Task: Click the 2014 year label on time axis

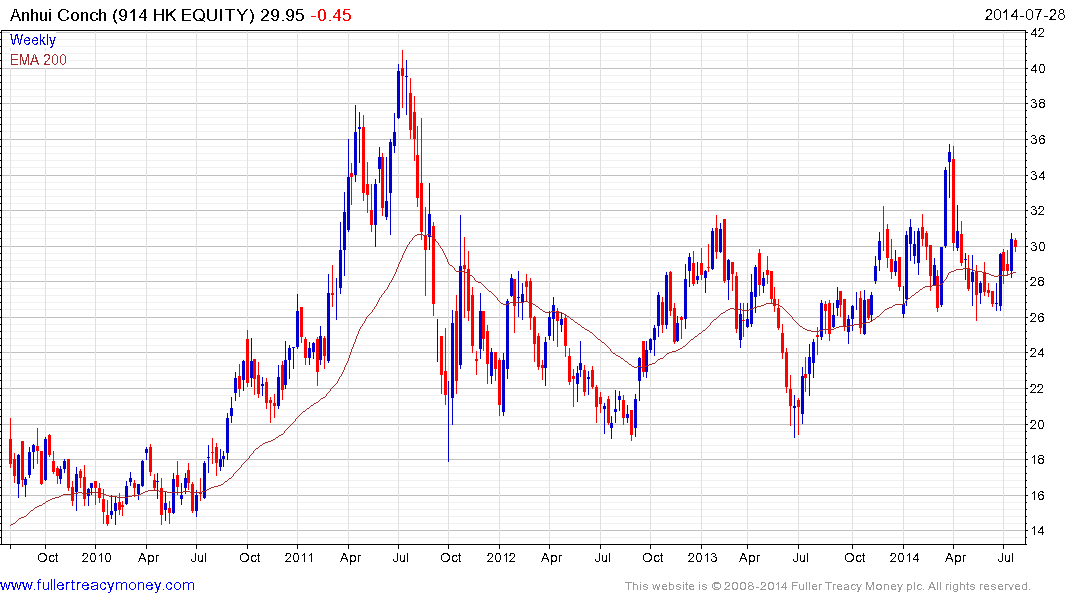Action: pos(904,557)
